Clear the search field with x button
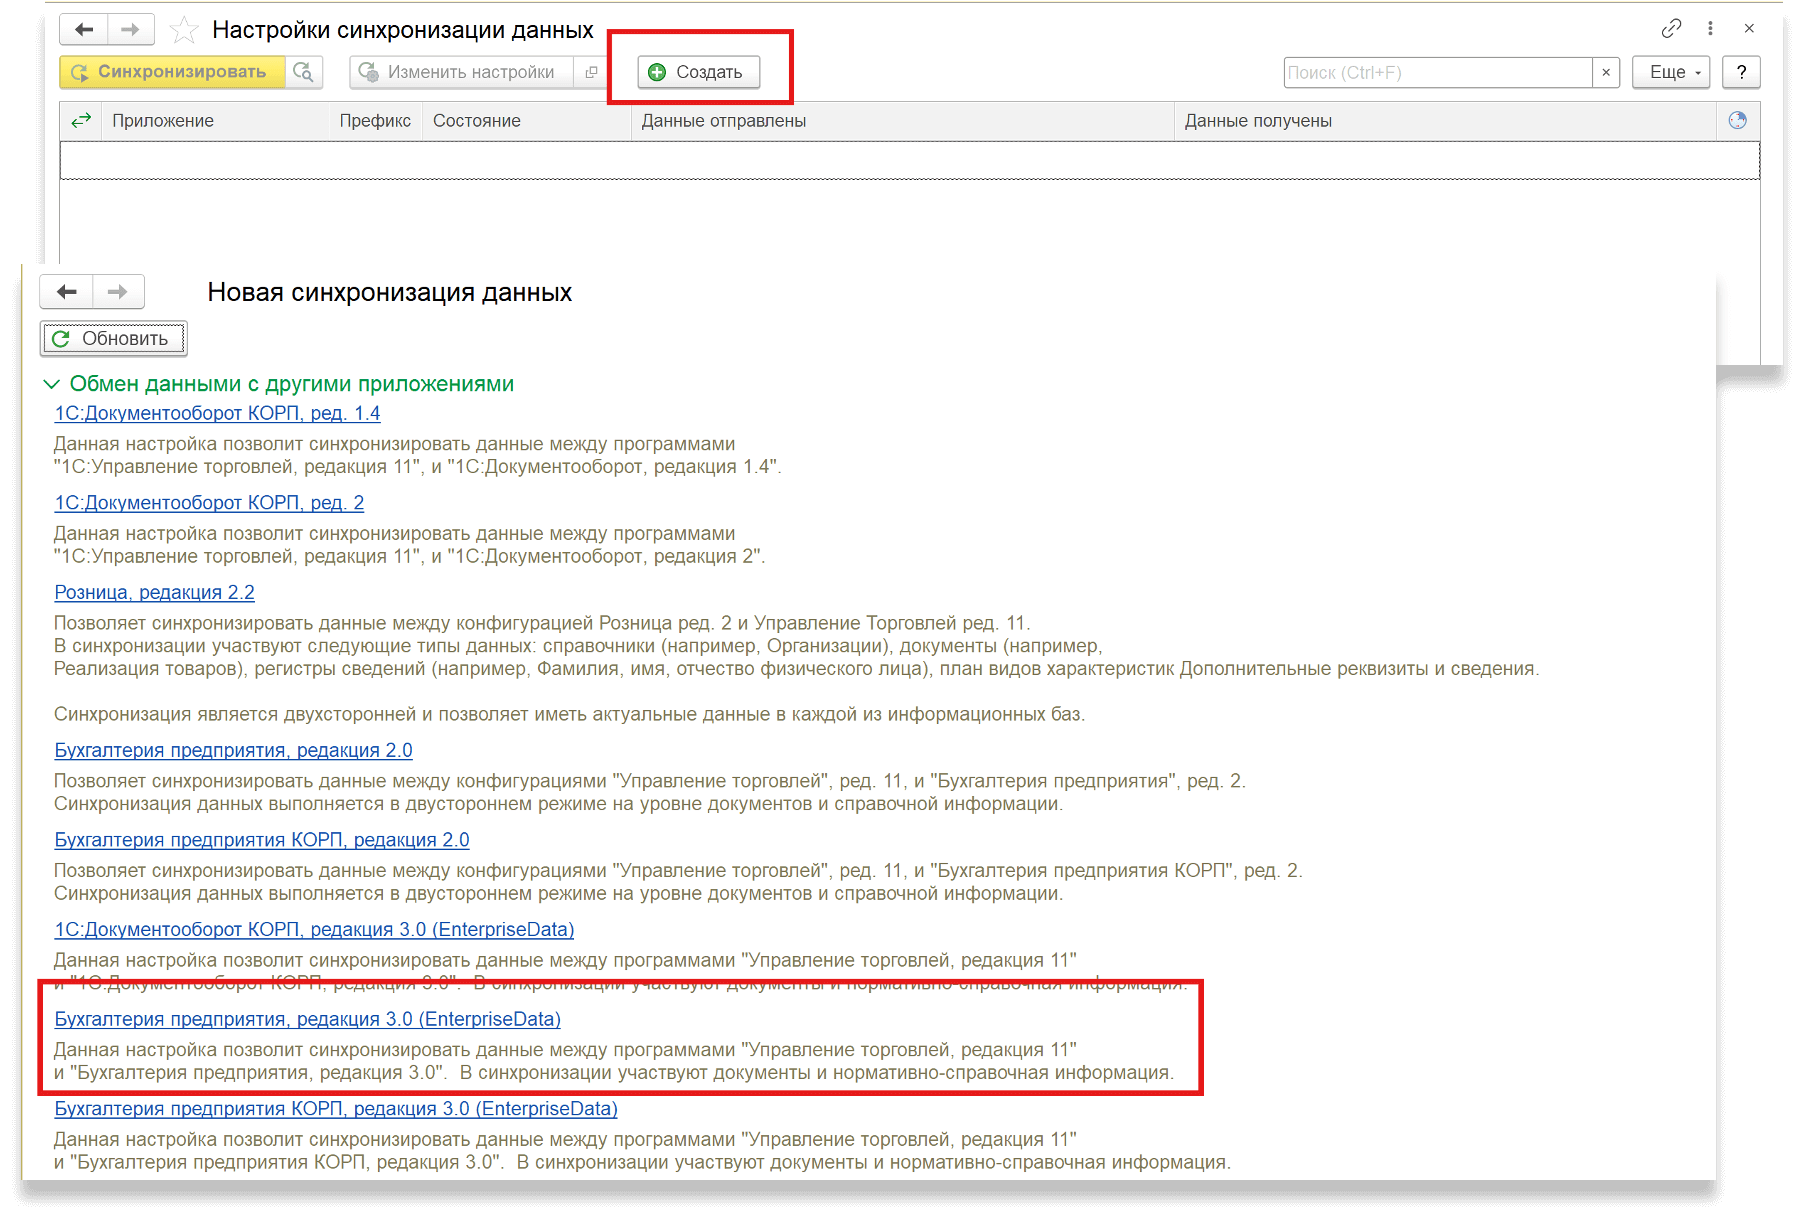 (1606, 72)
